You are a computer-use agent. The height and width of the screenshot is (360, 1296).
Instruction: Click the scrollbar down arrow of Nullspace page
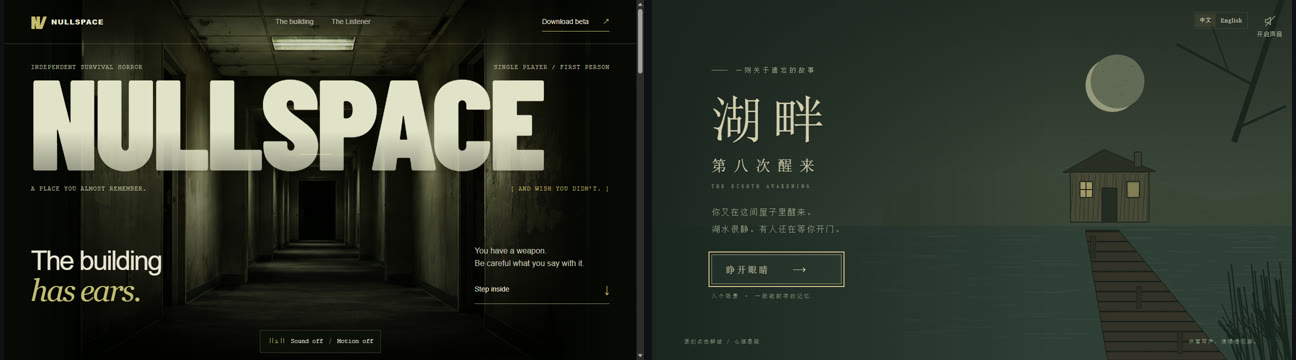point(640,355)
